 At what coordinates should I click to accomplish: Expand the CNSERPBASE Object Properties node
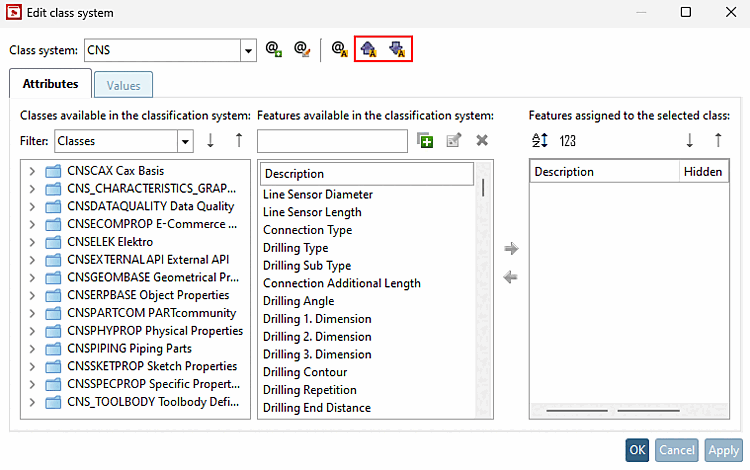coord(32,295)
